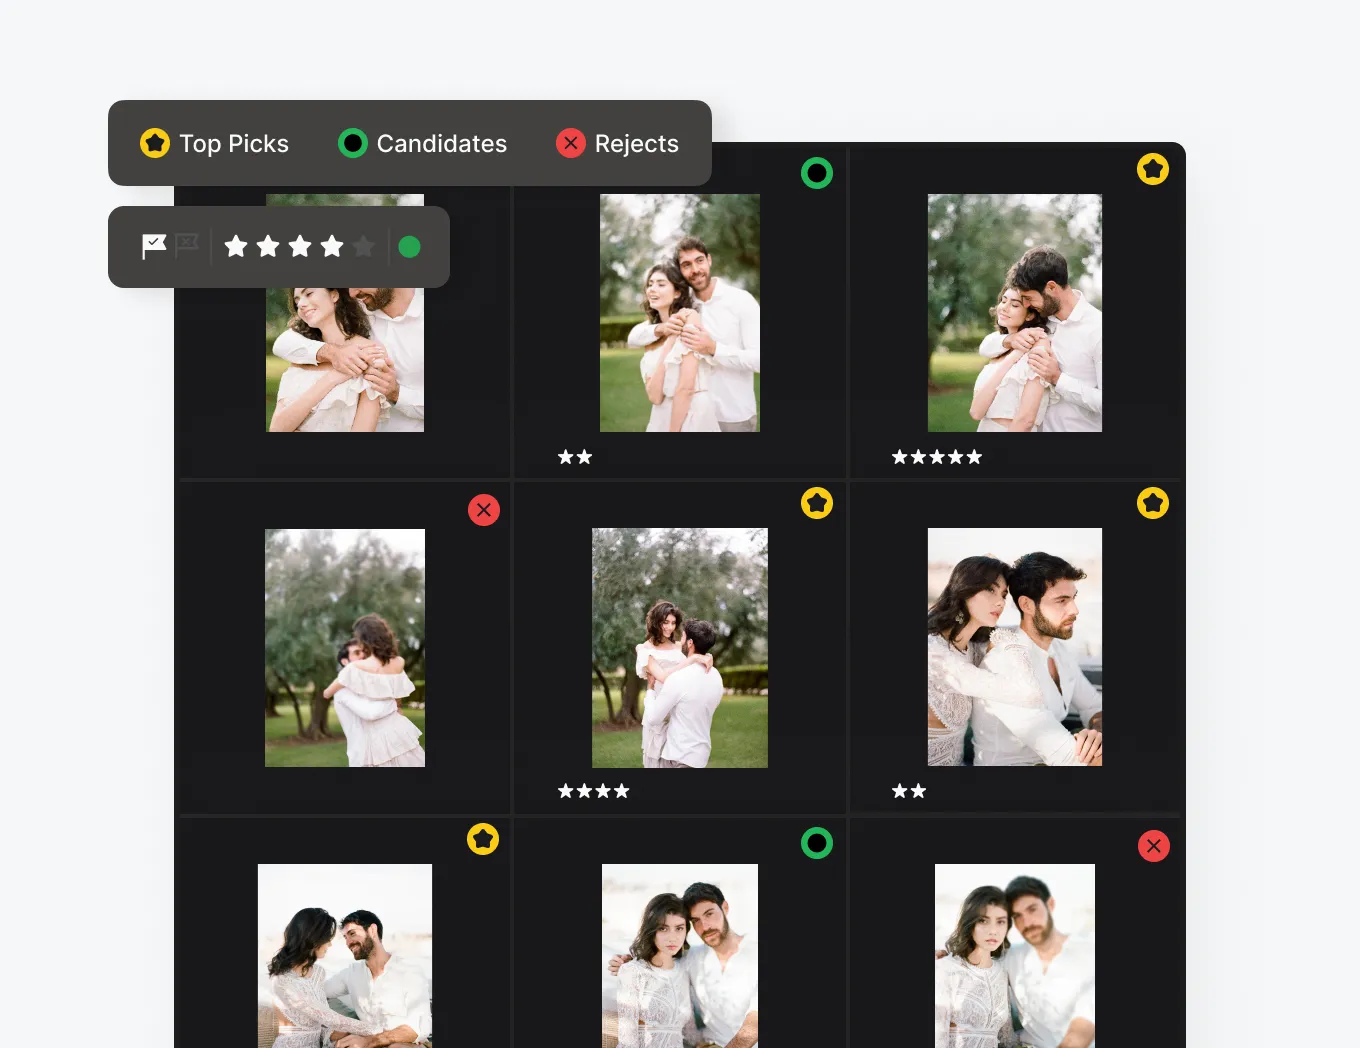Click green candidate badge on two-star olive tree photo

(817, 173)
